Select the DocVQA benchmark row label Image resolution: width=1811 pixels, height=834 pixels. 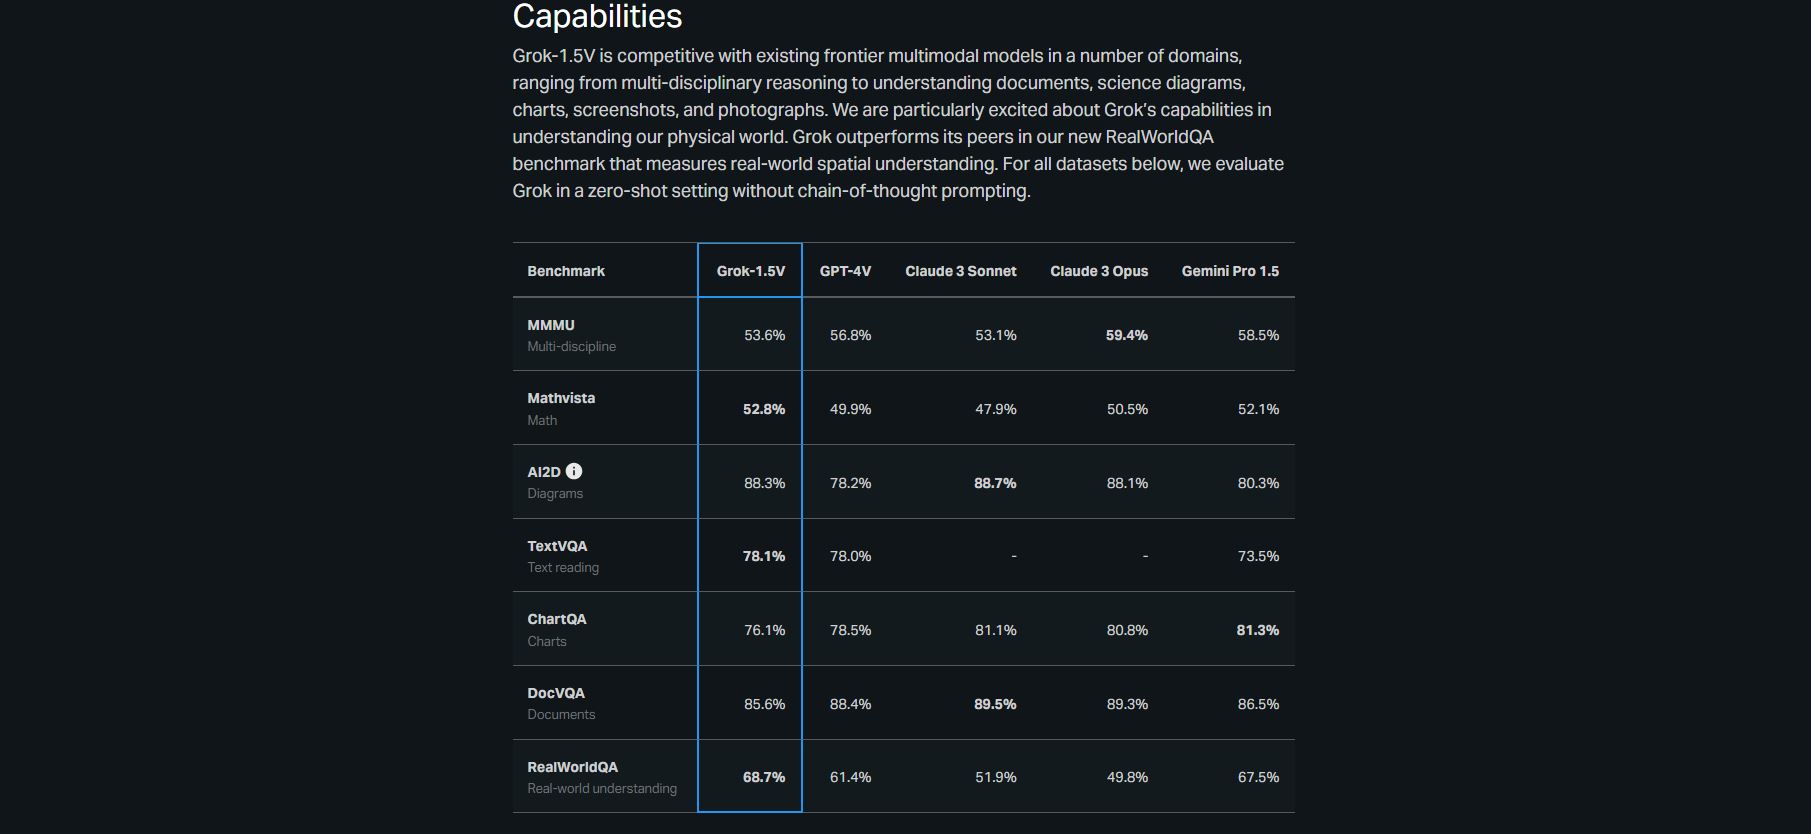(x=556, y=693)
